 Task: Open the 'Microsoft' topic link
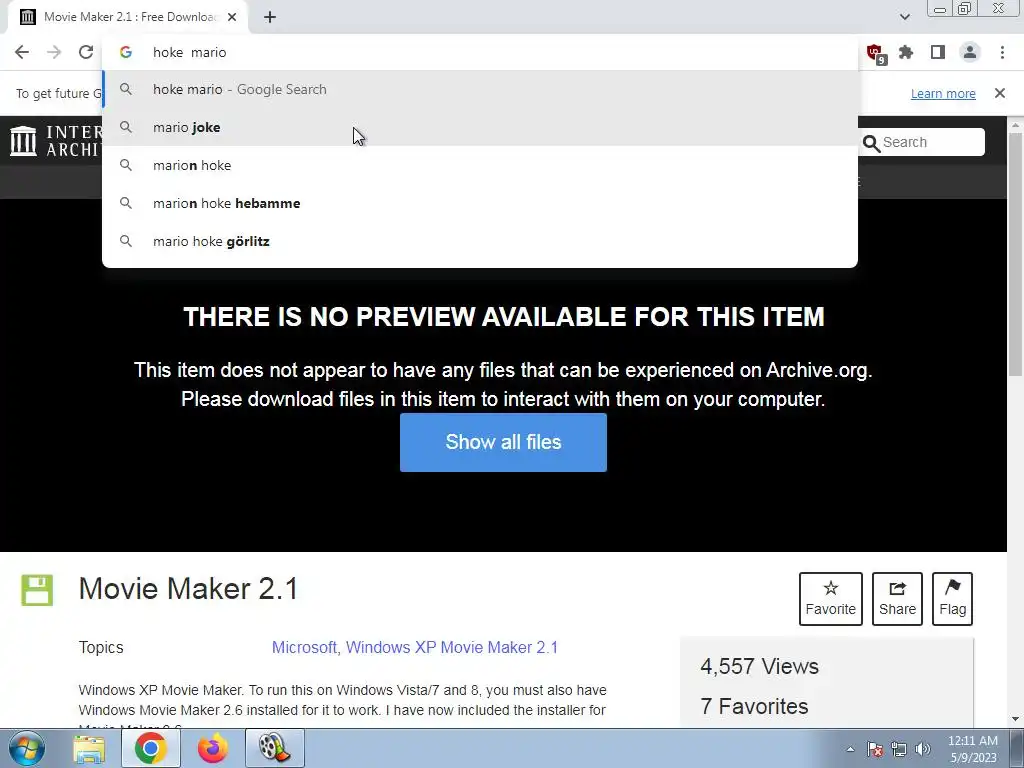303,647
